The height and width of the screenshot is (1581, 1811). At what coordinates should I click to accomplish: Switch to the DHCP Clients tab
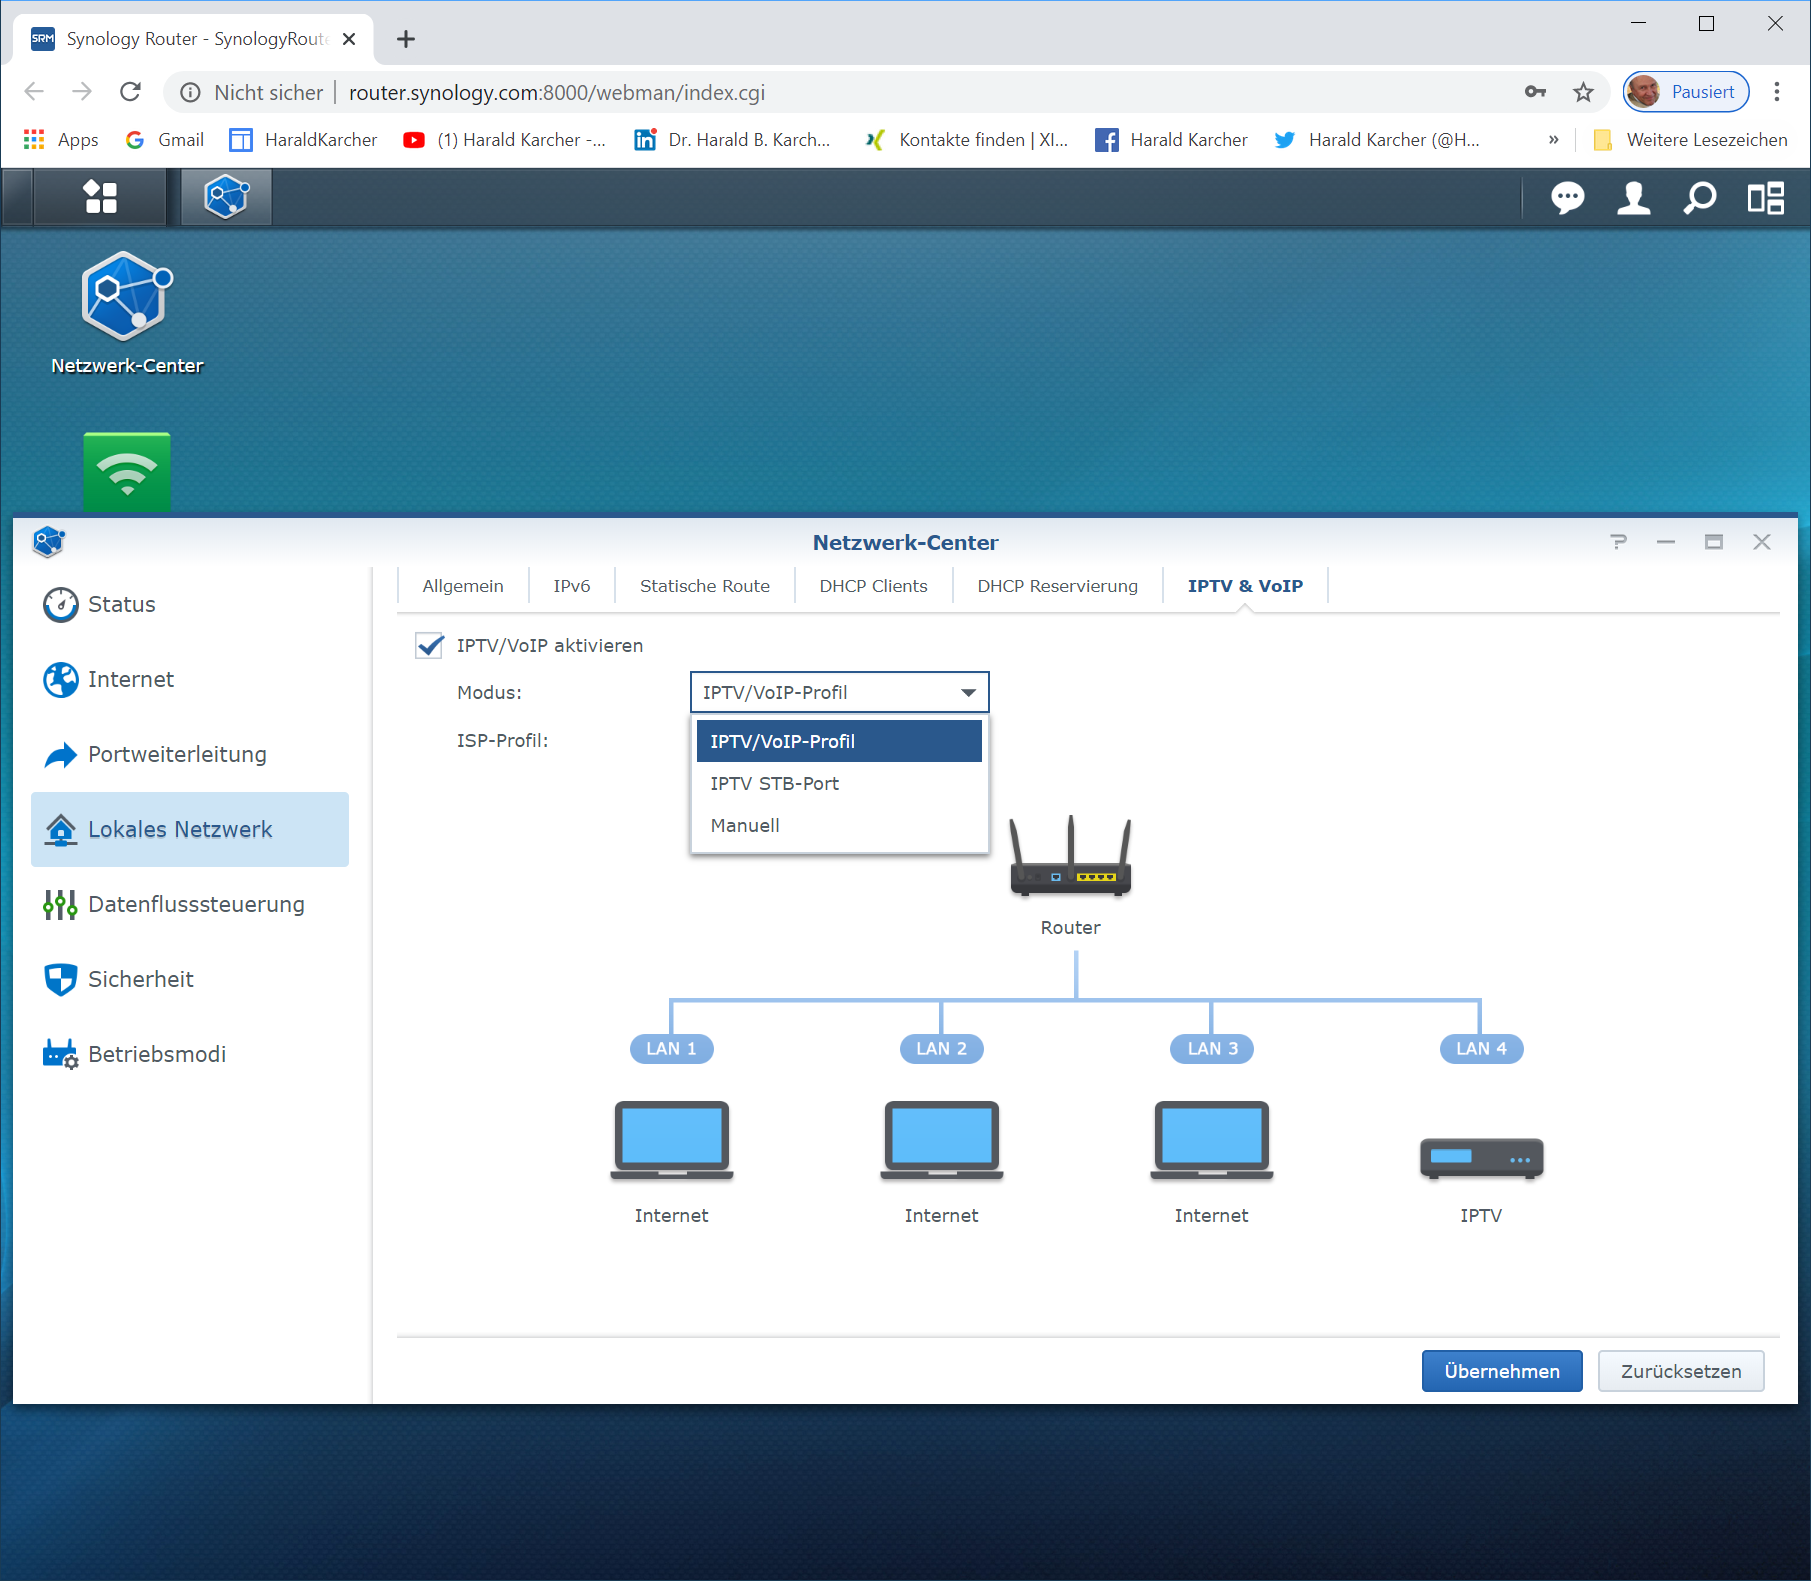(873, 586)
